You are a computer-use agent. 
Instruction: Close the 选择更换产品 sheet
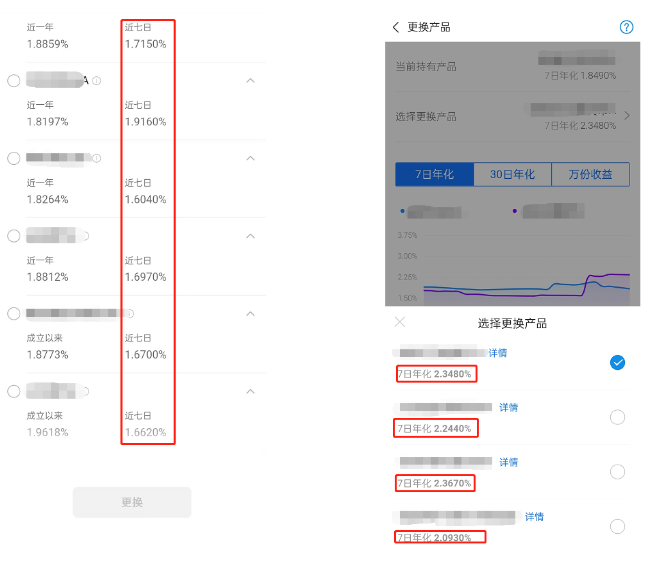400,322
